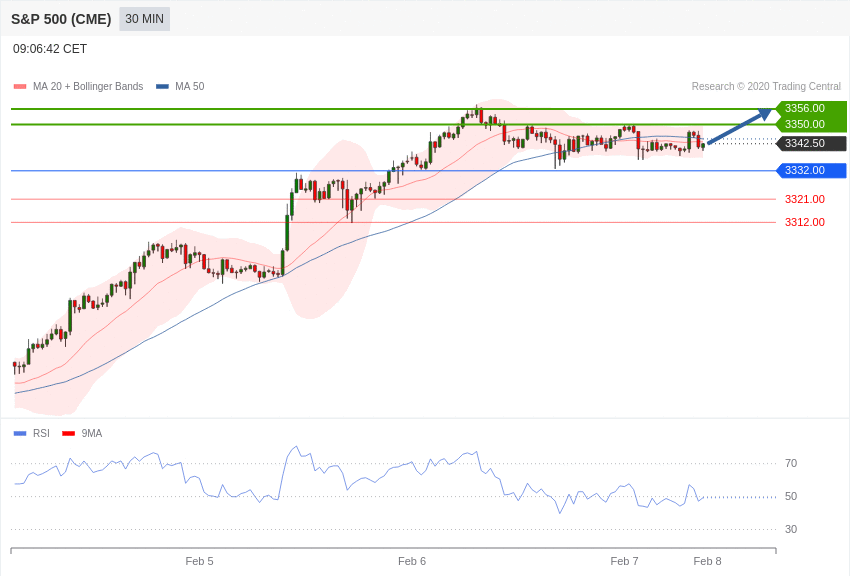Click the RSI 30 level label
This screenshot has width=850, height=576.
click(x=791, y=529)
